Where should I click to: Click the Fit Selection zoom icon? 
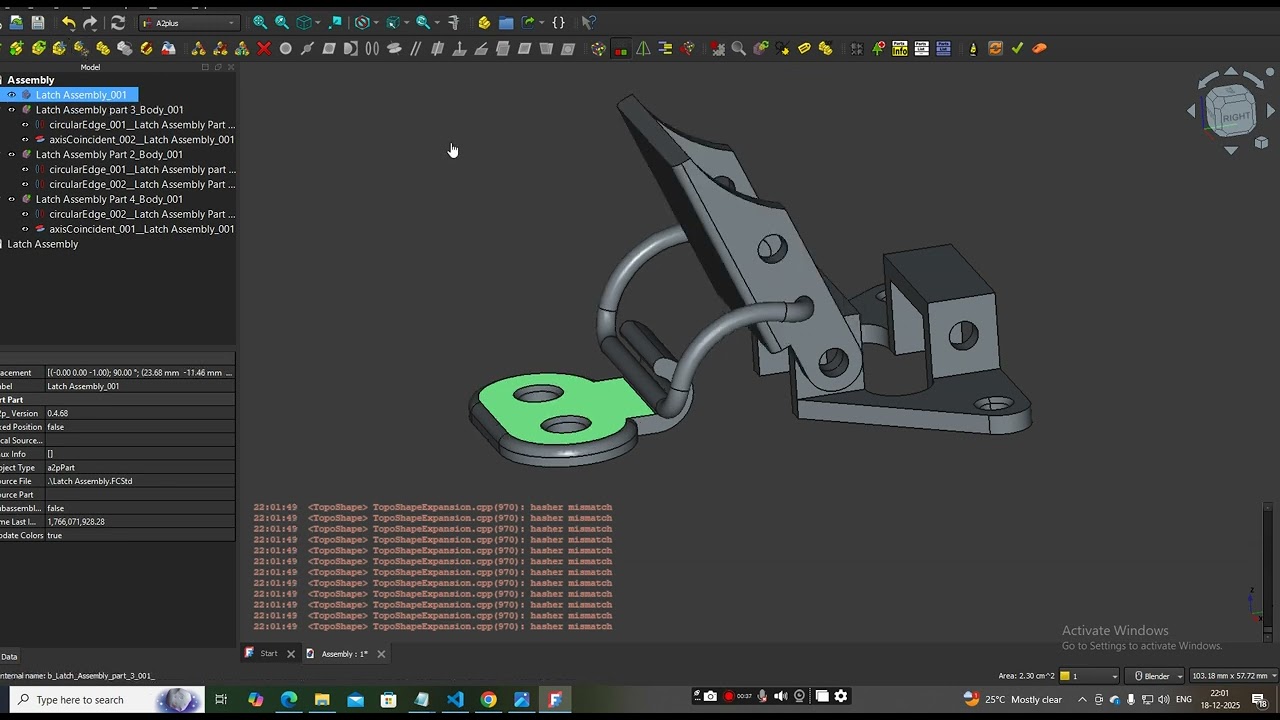[x=282, y=22]
